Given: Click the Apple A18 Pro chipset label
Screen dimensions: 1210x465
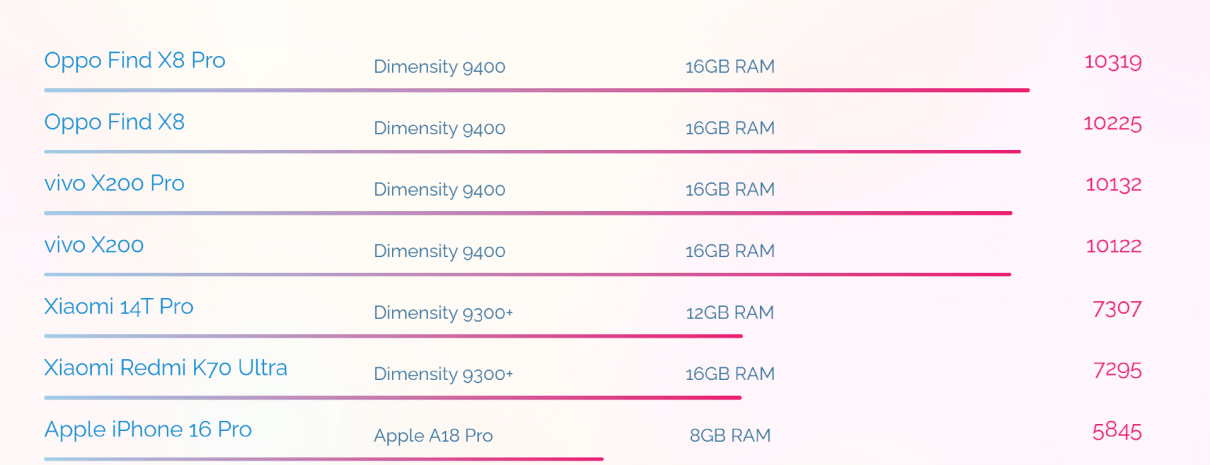Looking at the screenshot, I should tap(433, 436).
